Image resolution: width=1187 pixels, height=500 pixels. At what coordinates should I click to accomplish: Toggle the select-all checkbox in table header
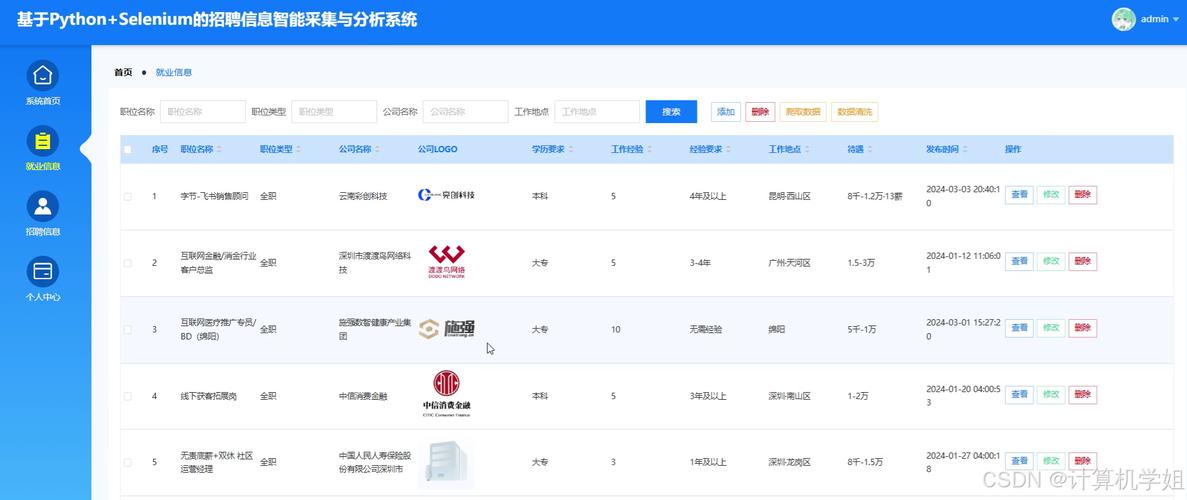pyautogui.click(x=127, y=149)
